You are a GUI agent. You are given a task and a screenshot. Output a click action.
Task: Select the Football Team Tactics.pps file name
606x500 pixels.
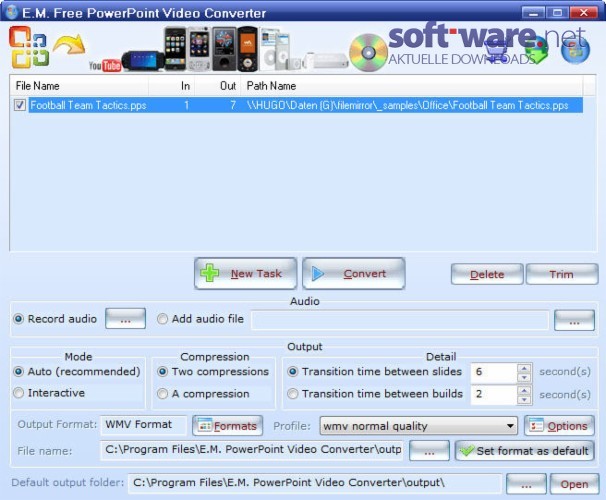tap(89, 105)
